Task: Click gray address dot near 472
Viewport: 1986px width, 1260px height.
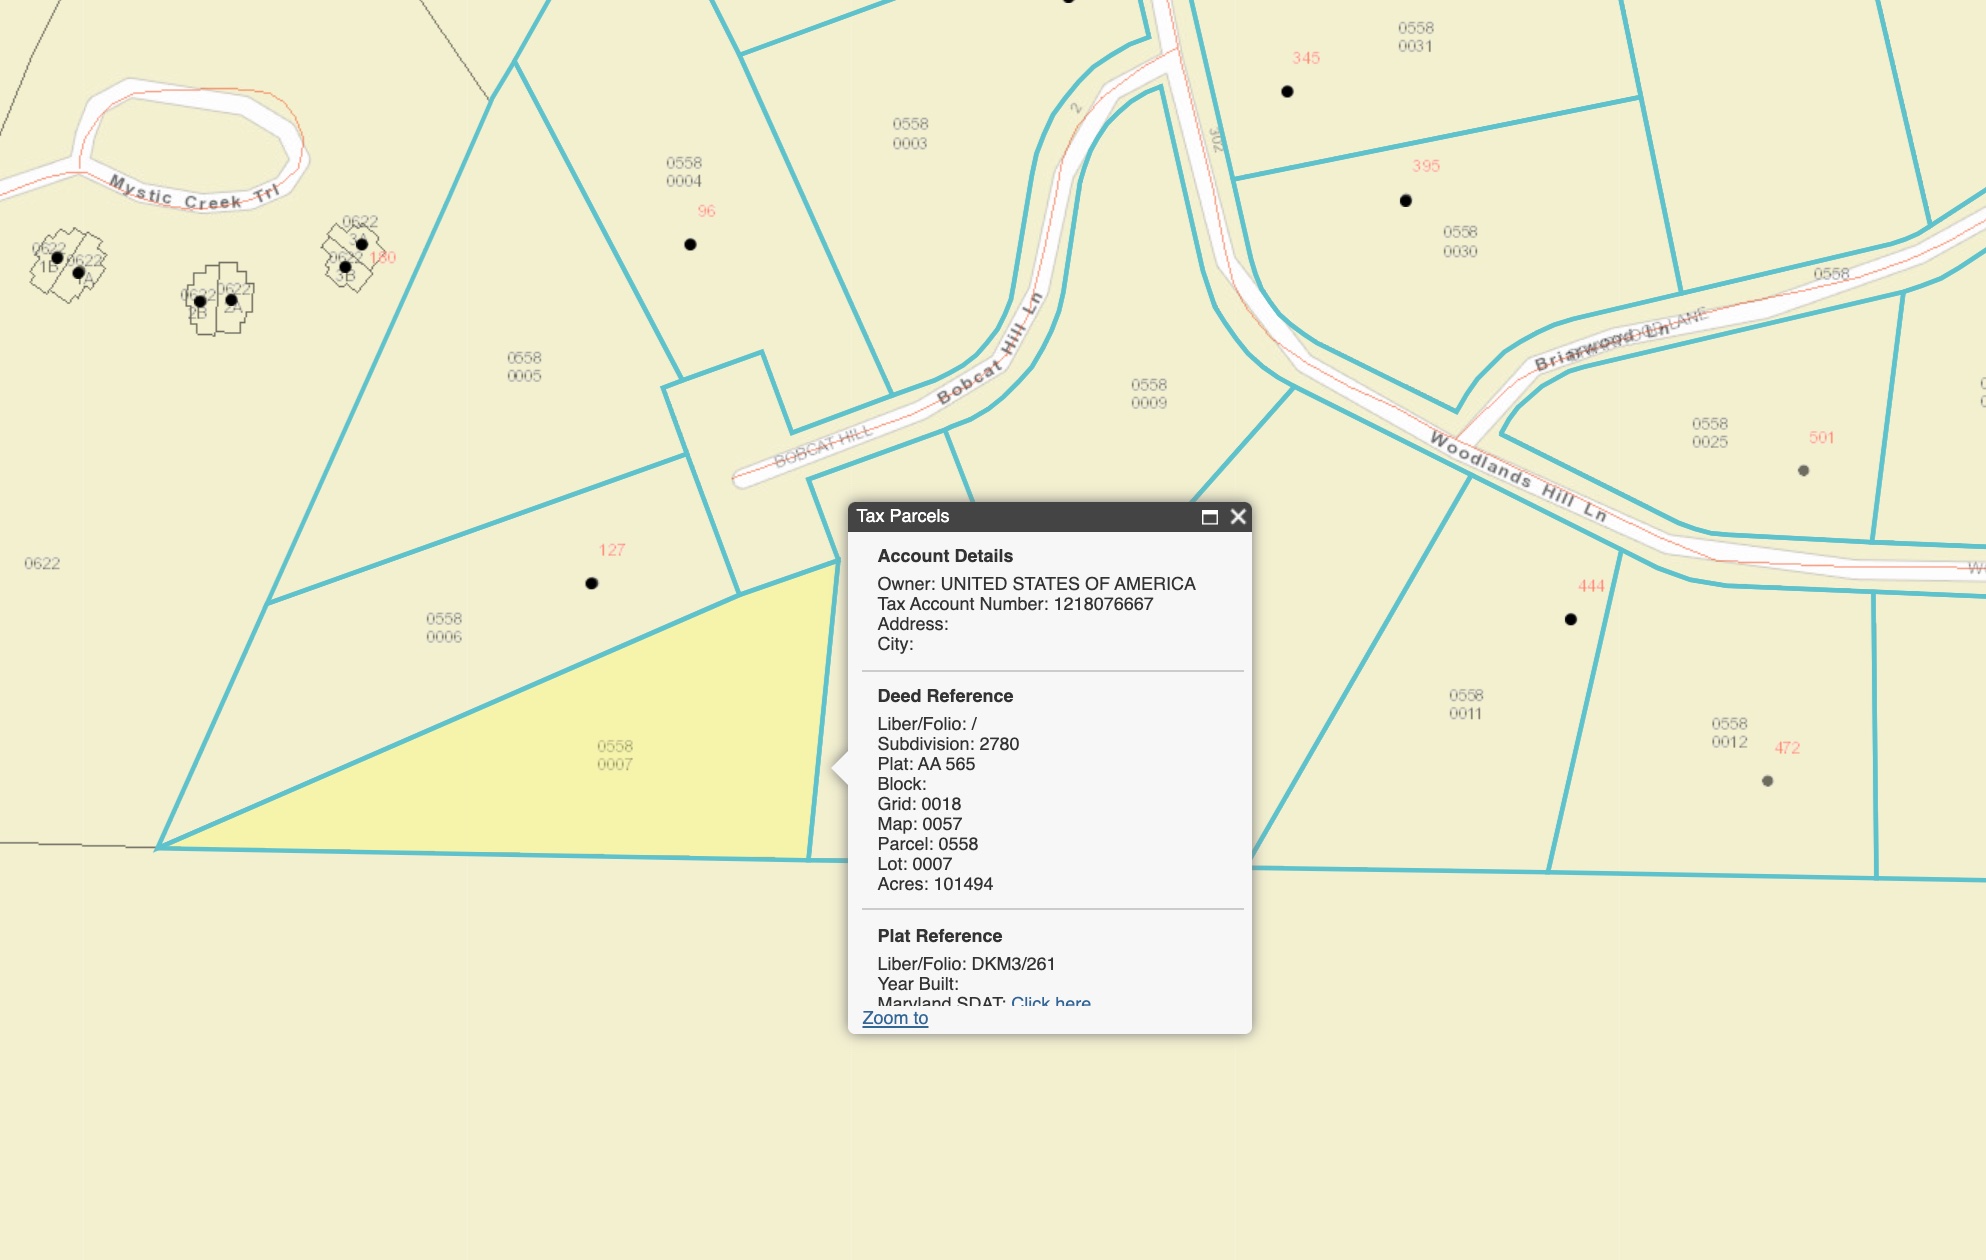Action: (1767, 781)
